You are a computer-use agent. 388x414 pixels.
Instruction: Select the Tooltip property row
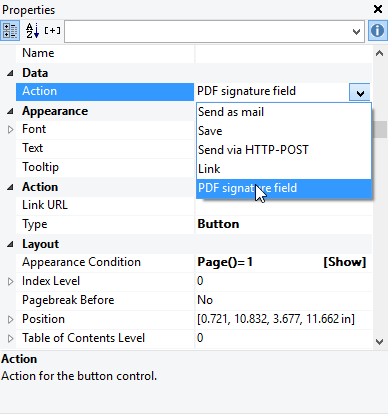pyautogui.click(x=105, y=167)
